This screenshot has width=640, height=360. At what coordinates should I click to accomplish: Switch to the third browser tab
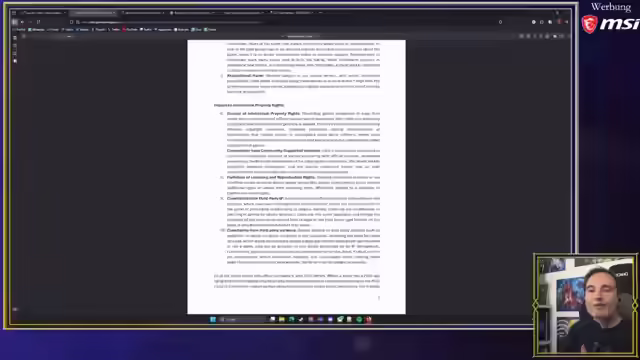[143, 13]
